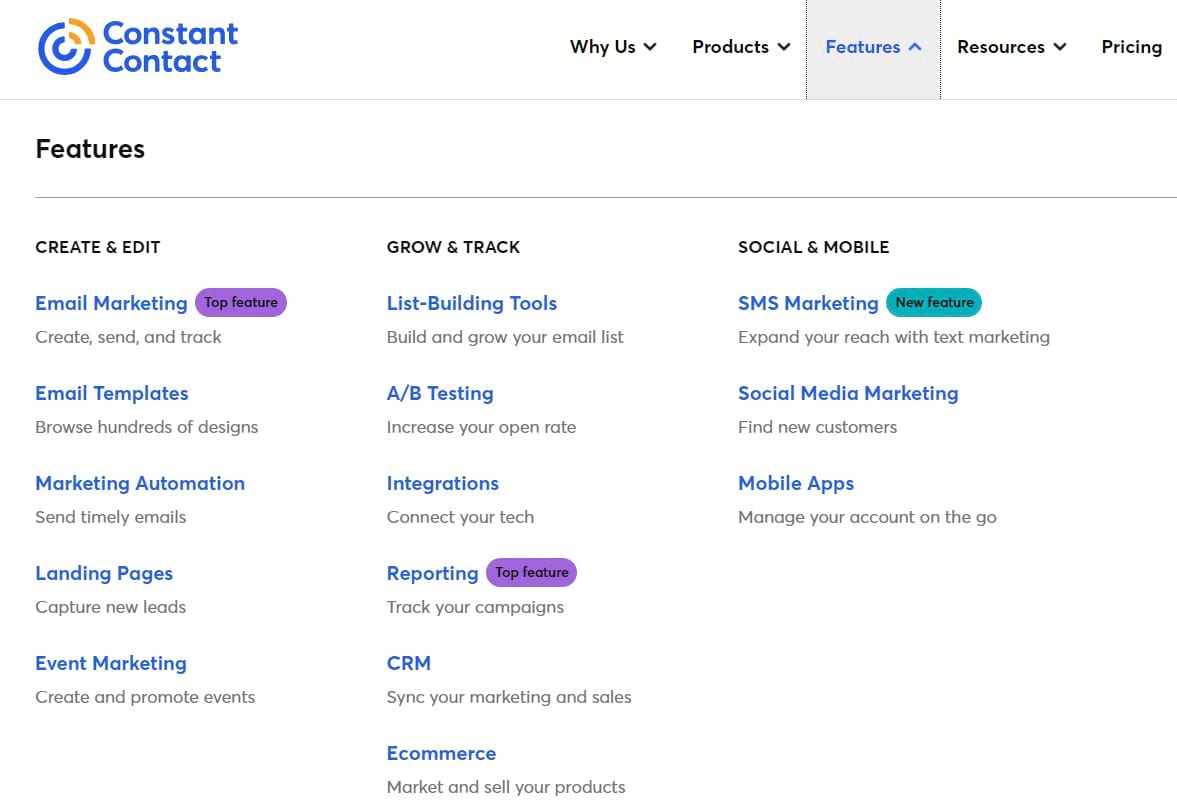The width and height of the screenshot is (1177, 800).
Task: Open the A/B Testing link
Action: click(x=440, y=393)
